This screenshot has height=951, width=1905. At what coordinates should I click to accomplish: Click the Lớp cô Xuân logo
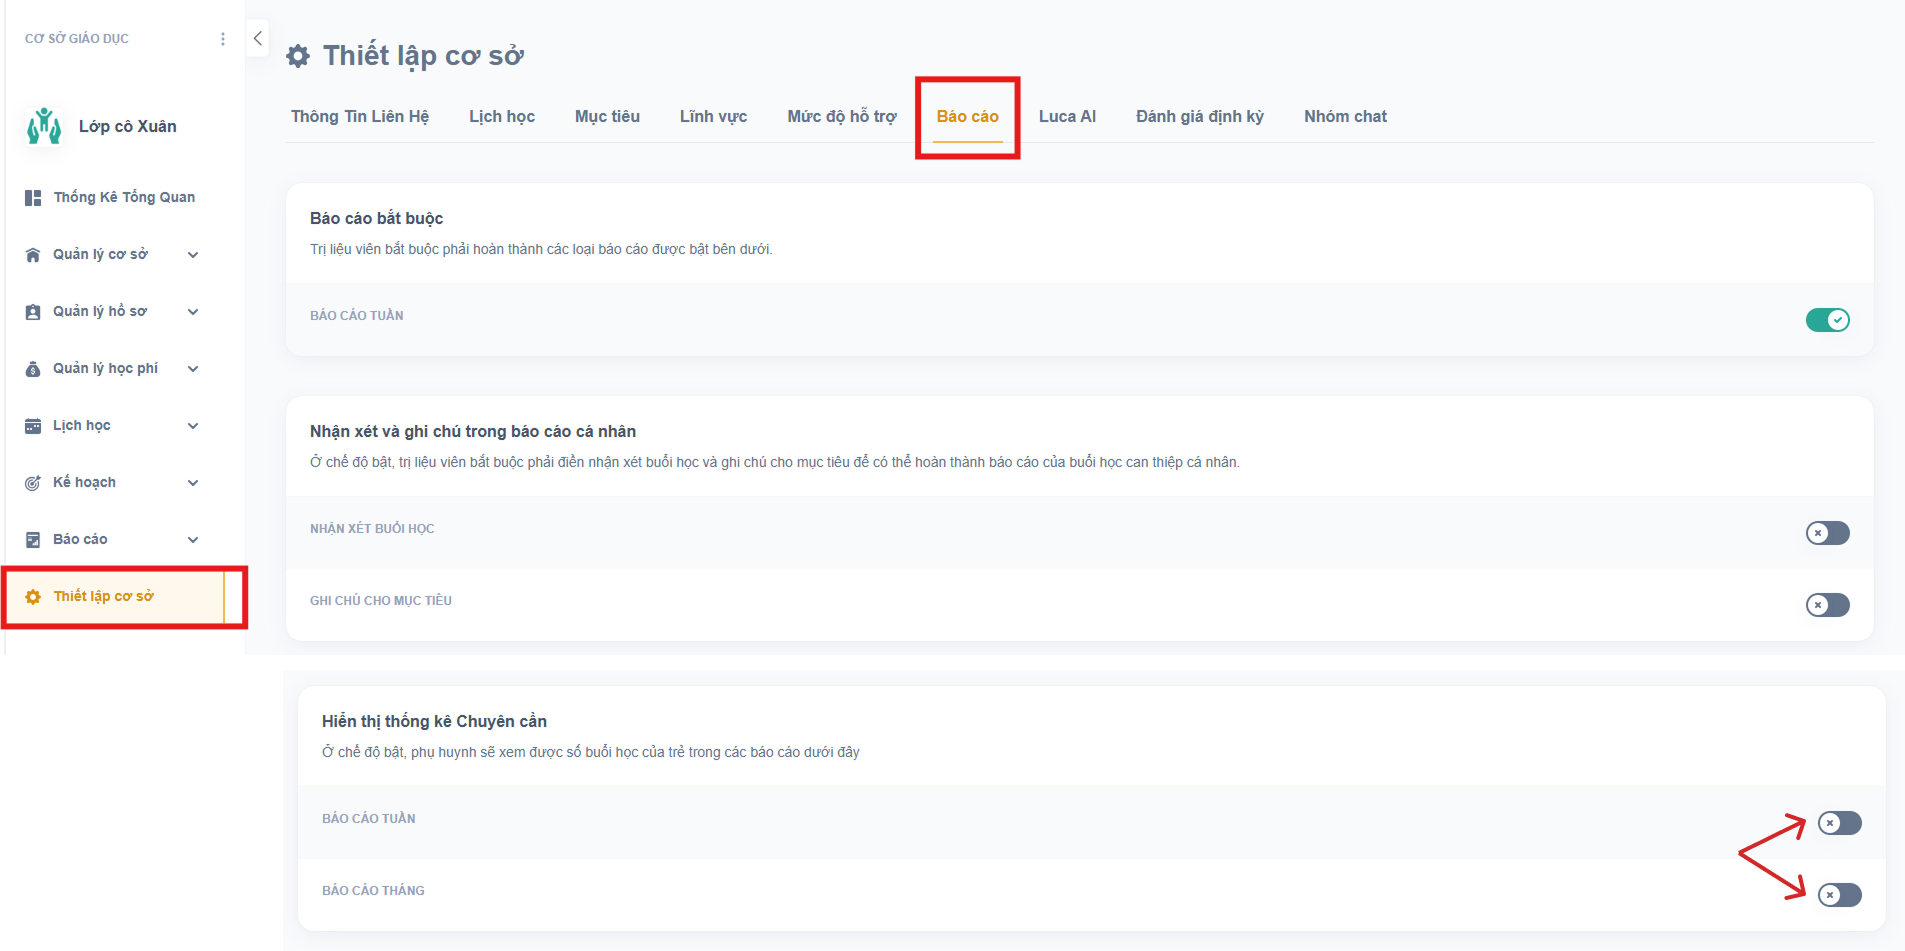tap(44, 127)
